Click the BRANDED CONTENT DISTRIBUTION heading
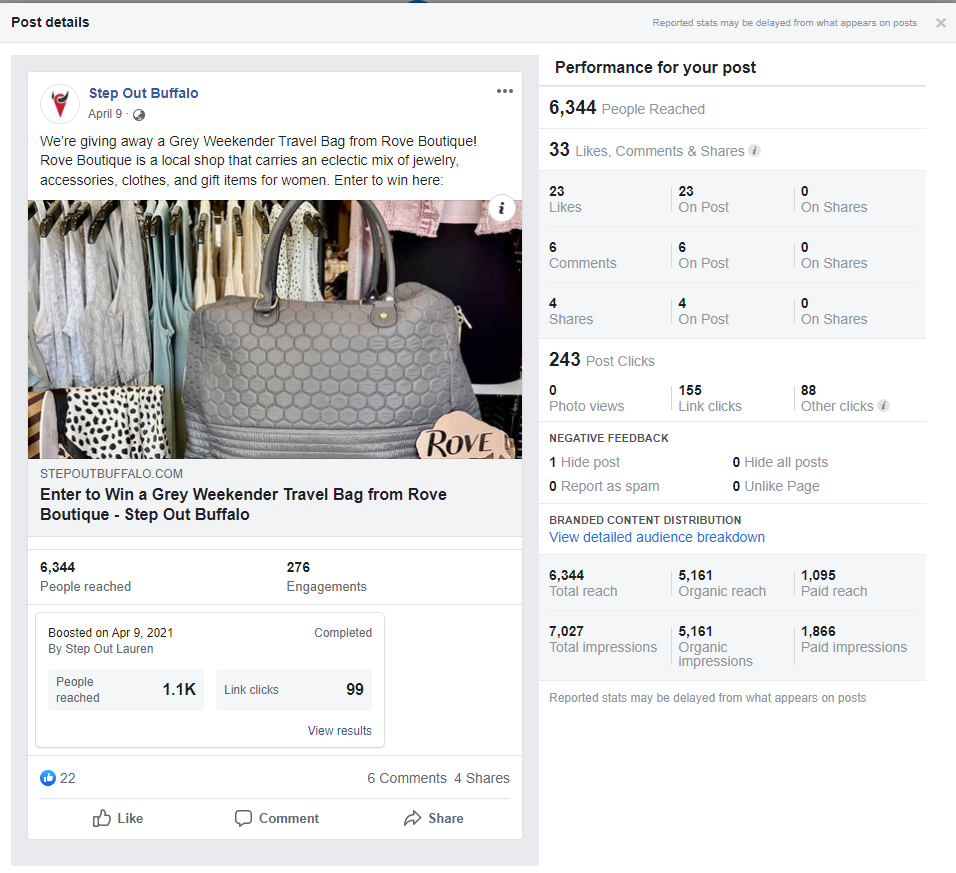Image resolution: width=956 pixels, height=873 pixels. (645, 520)
